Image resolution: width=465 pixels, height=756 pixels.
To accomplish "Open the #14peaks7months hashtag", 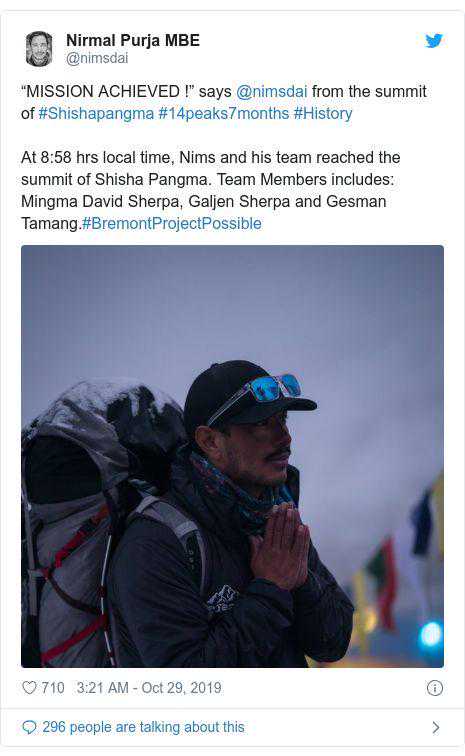I will [224, 113].
